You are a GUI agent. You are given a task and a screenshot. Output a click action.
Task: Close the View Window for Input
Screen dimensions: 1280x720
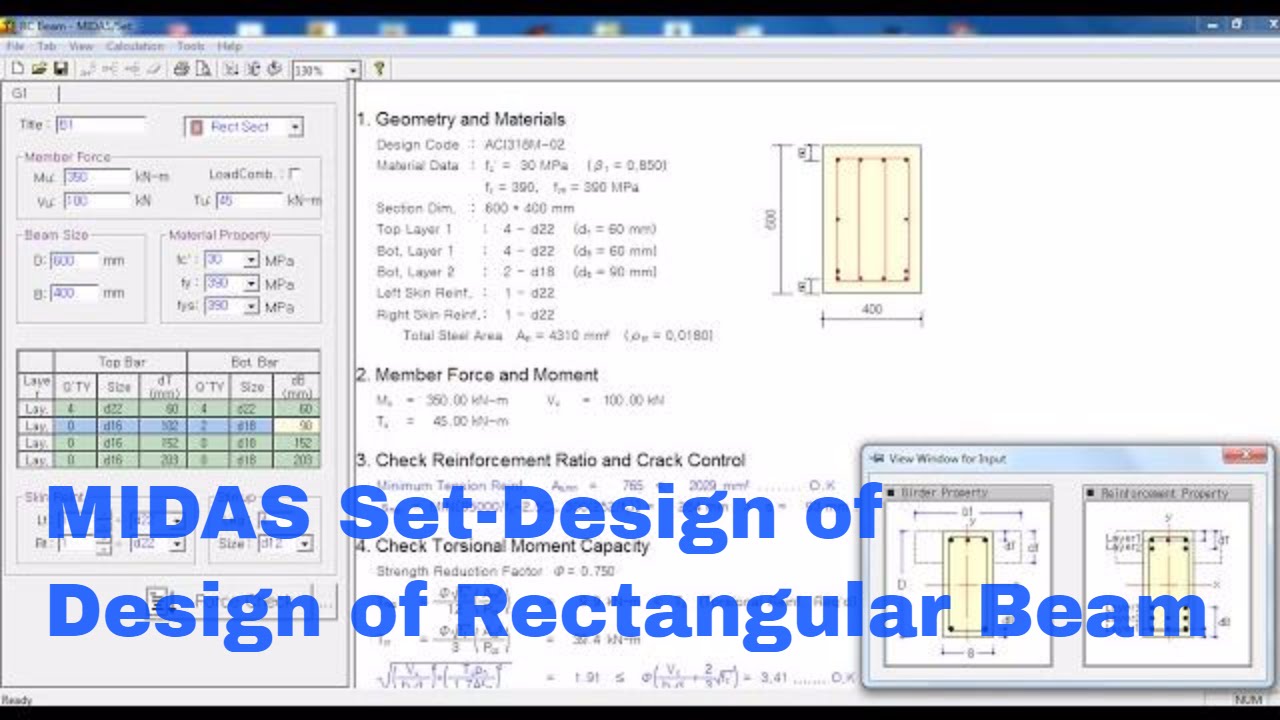tap(1245, 456)
